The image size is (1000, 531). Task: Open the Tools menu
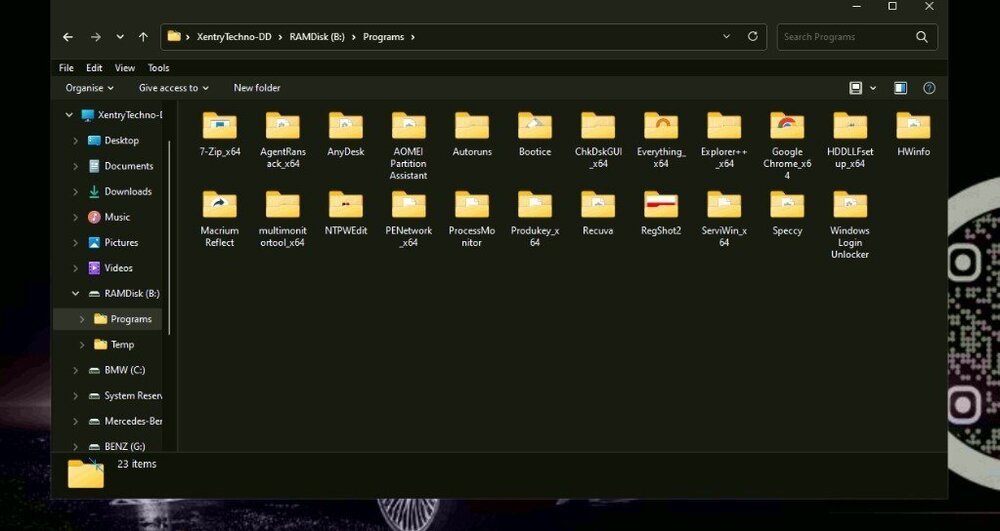[158, 68]
